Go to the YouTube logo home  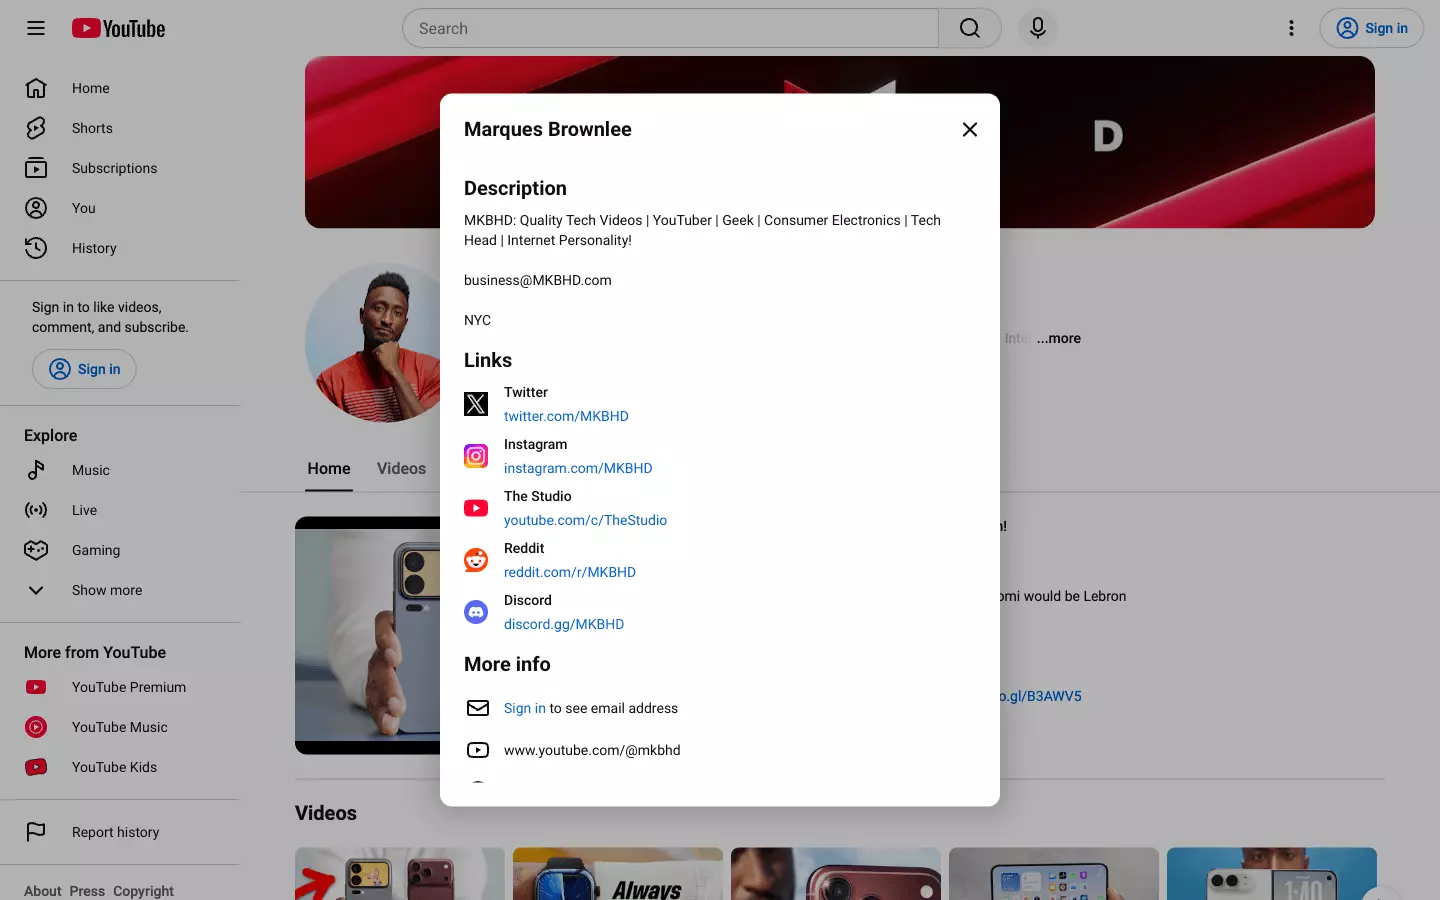(x=118, y=28)
